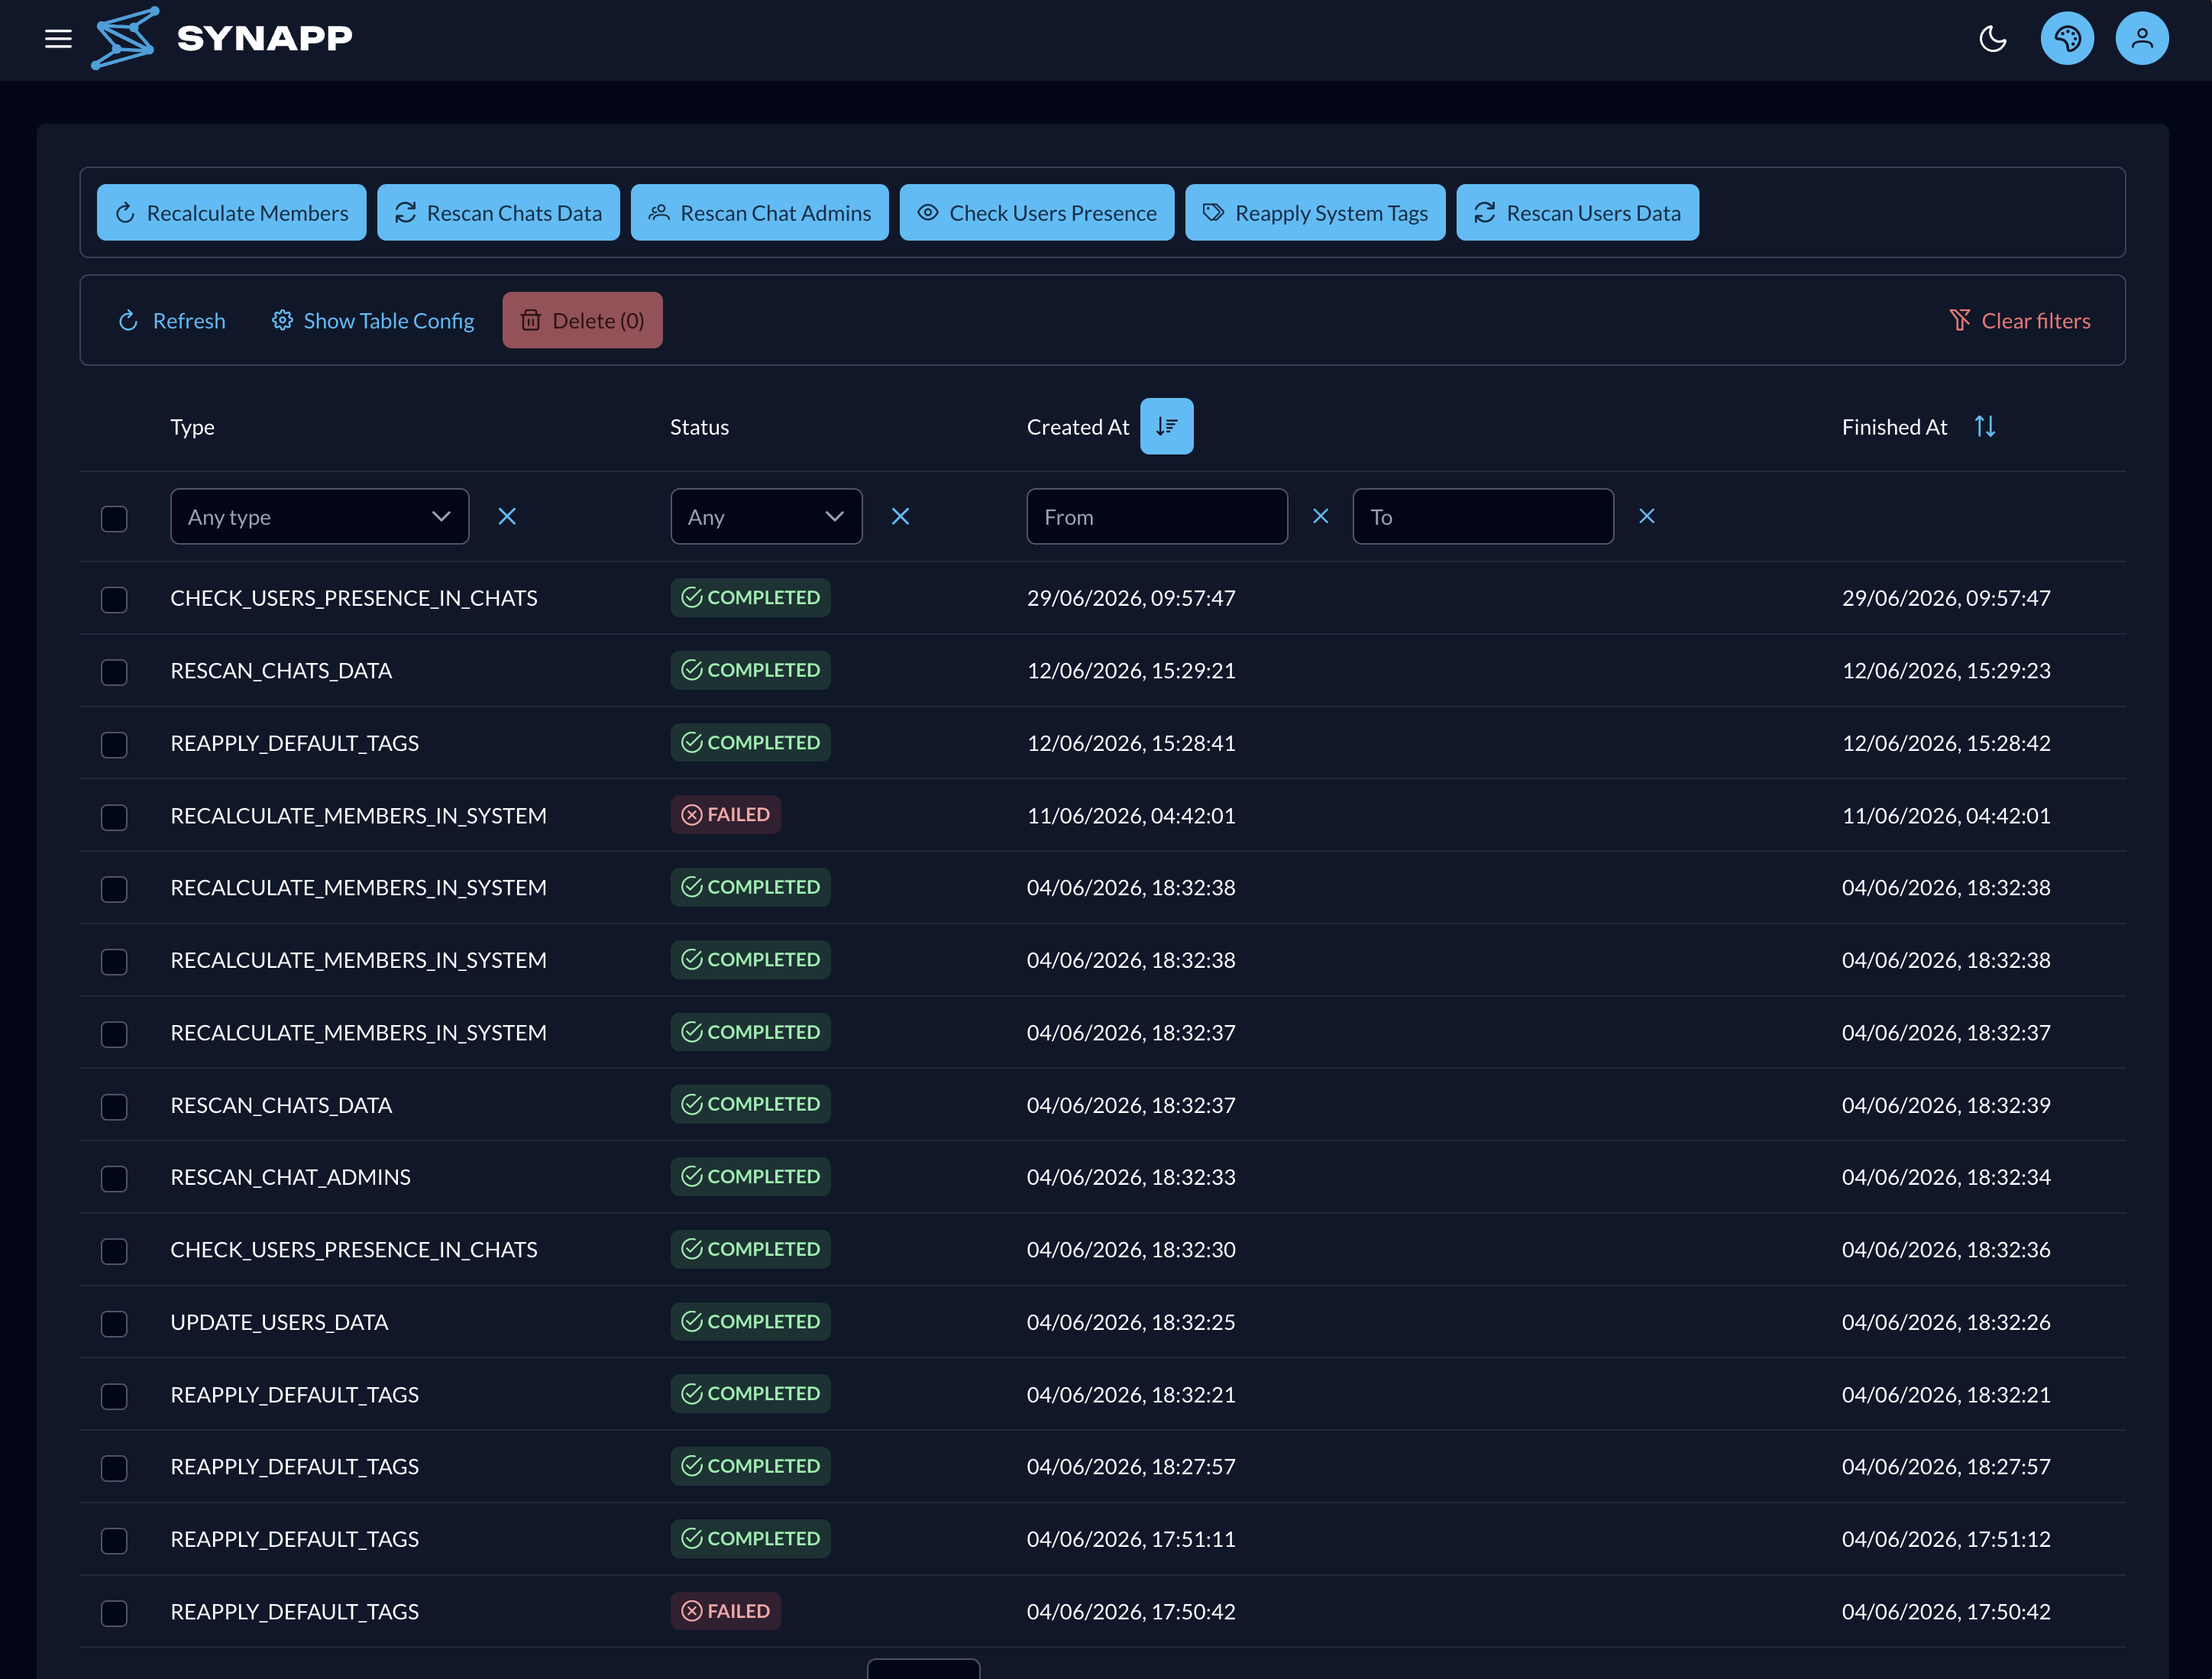The image size is (2212, 1679).
Task: Clear all filters
Action: click(x=2019, y=321)
